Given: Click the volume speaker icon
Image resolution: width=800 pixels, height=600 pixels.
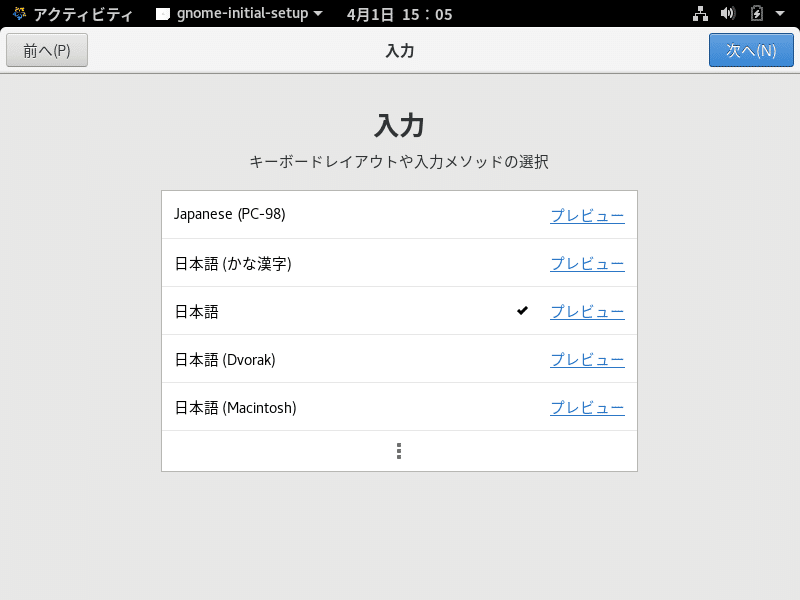Looking at the screenshot, I should pos(727,13).
